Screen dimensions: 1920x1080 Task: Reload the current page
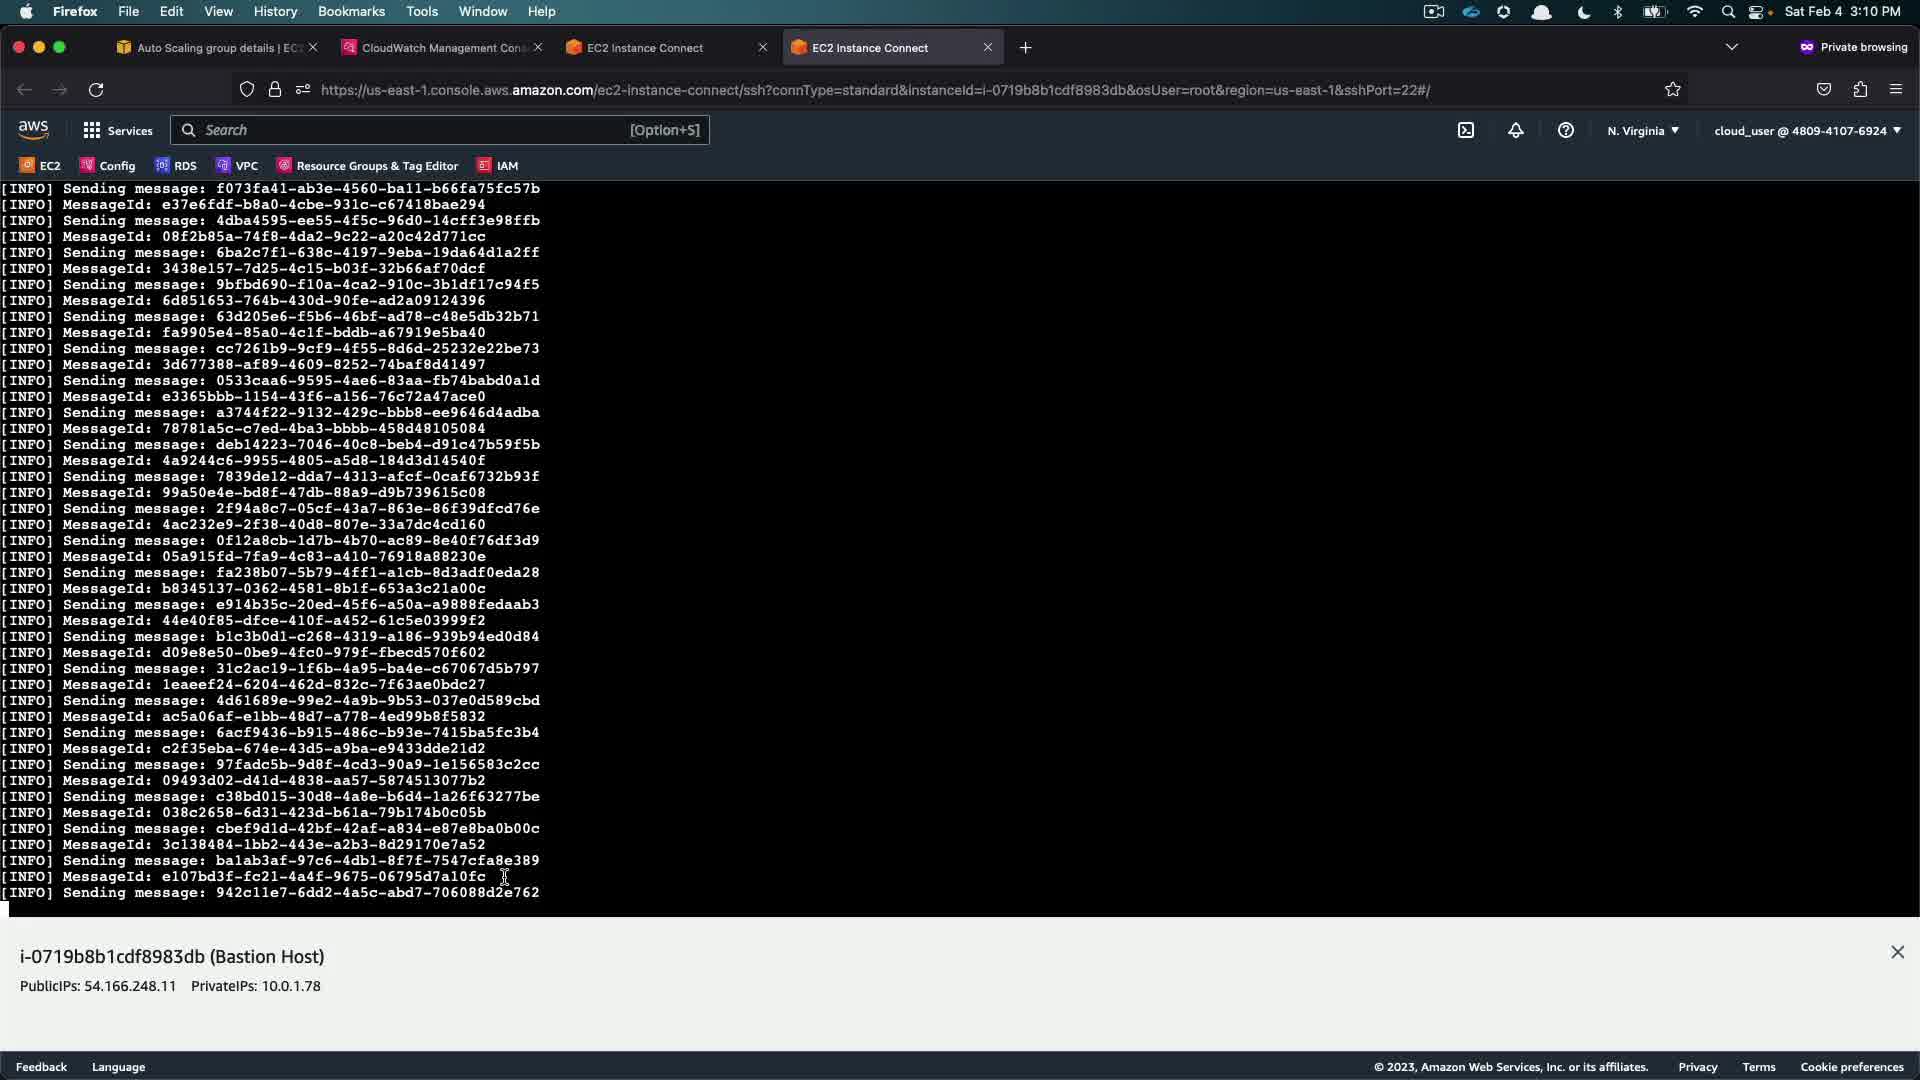click(x=96, y=90)
